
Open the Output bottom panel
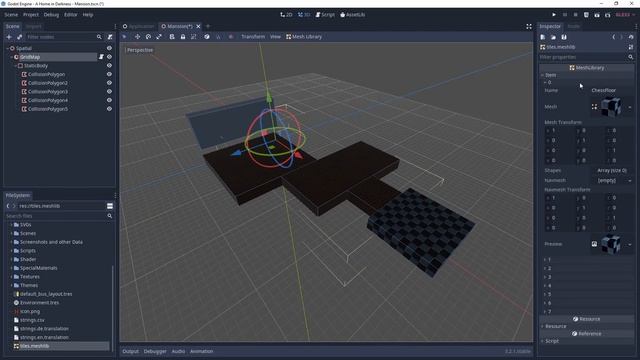[131, 351]
